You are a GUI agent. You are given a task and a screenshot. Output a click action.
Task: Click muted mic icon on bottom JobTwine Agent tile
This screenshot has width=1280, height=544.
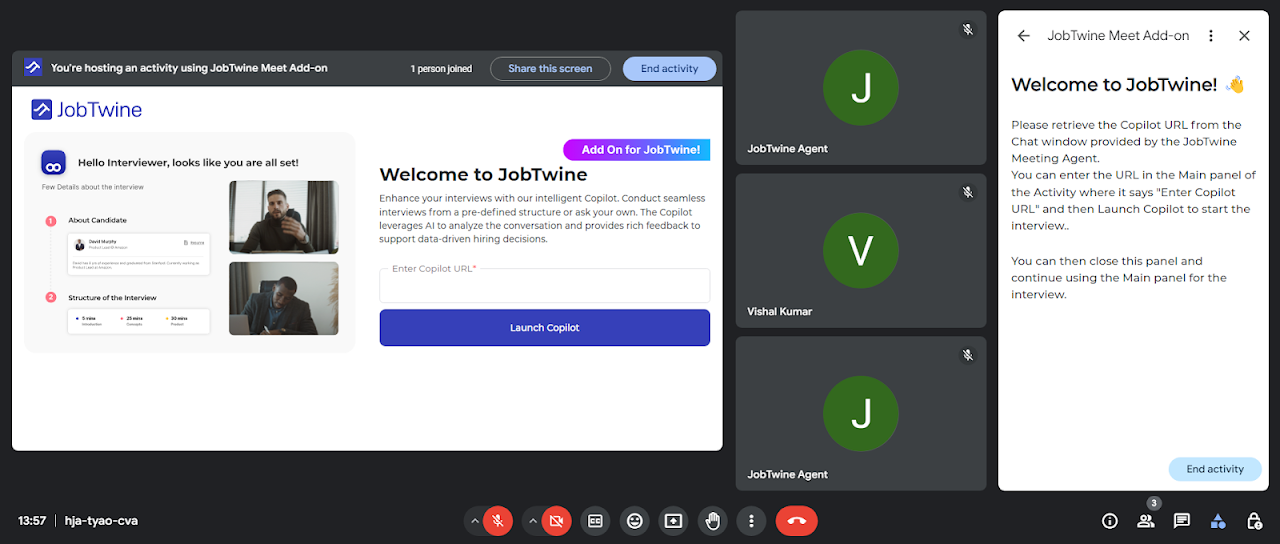tap(967, 354)
